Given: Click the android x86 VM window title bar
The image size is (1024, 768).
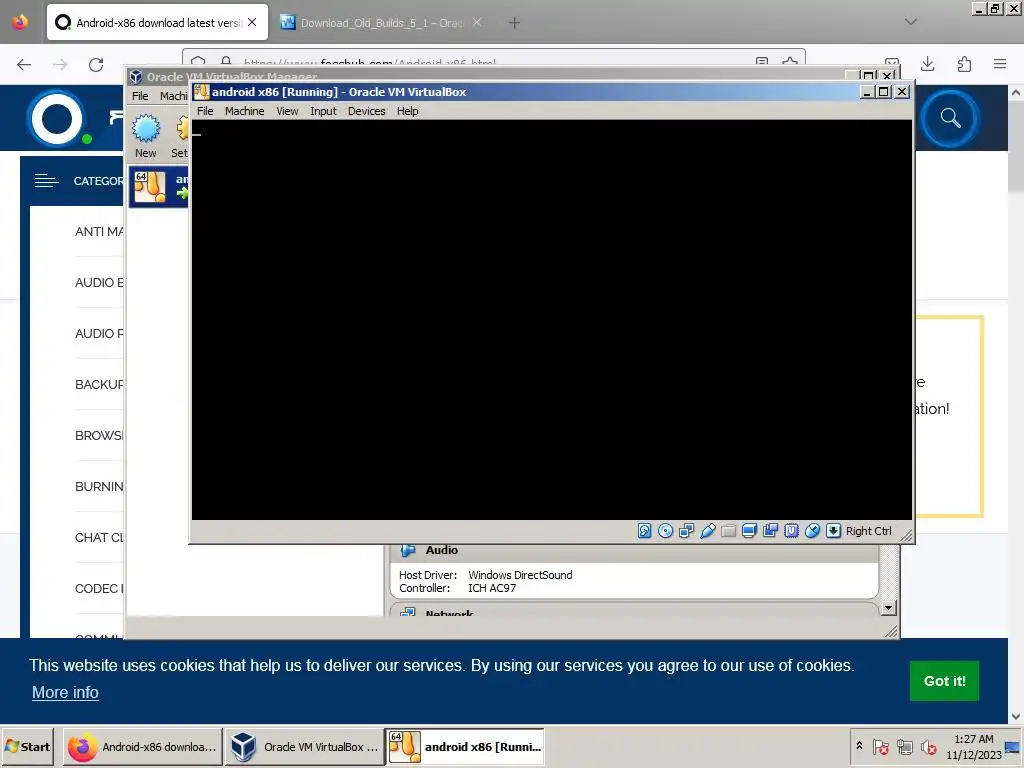Looking at the screenshot, I should tap(526, 92).
